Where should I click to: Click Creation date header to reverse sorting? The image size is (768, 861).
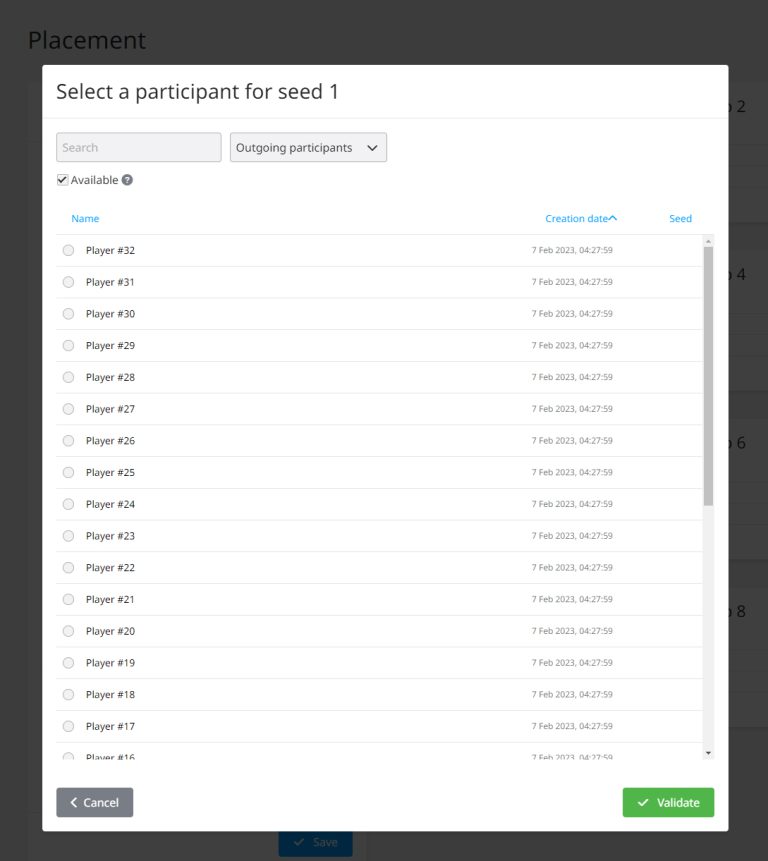pyautogui.click(x=578, y=218)
